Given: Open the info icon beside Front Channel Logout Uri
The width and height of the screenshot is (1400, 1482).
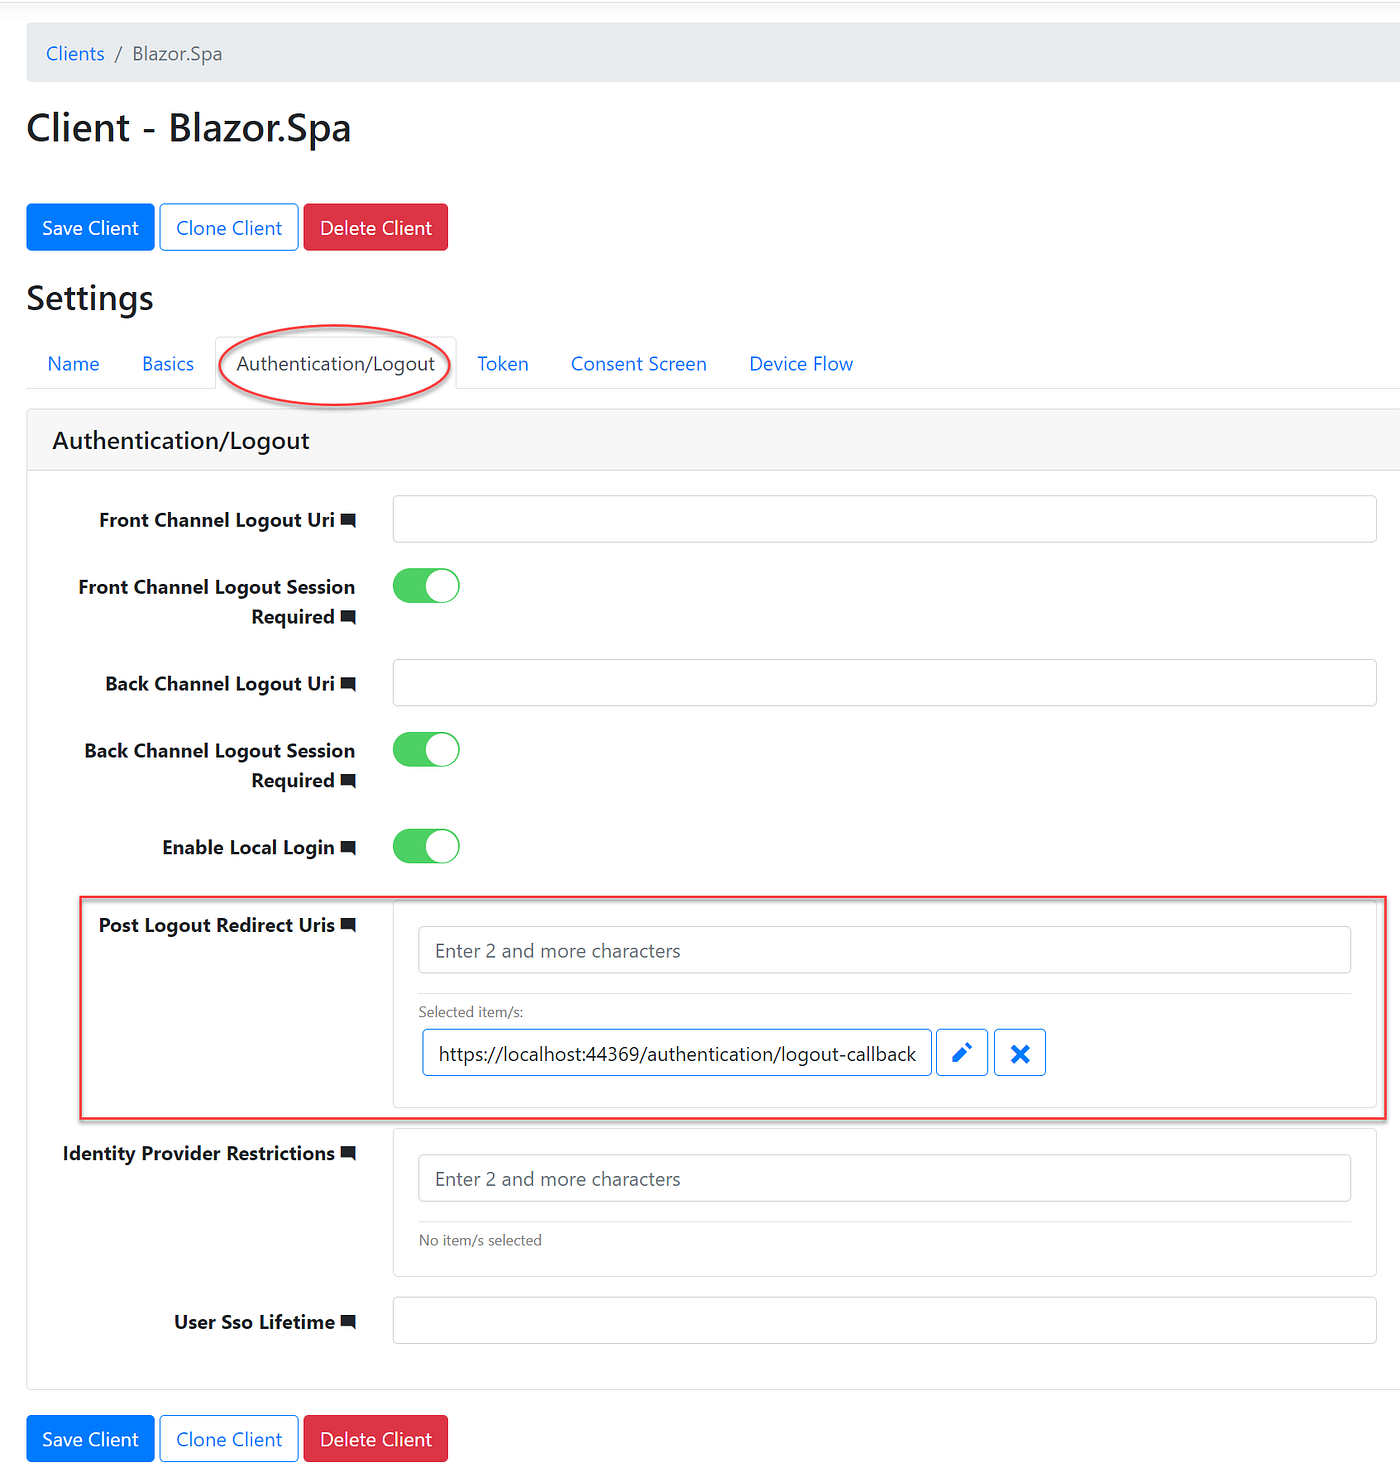Looking at the screenshot, I should 349,519.
